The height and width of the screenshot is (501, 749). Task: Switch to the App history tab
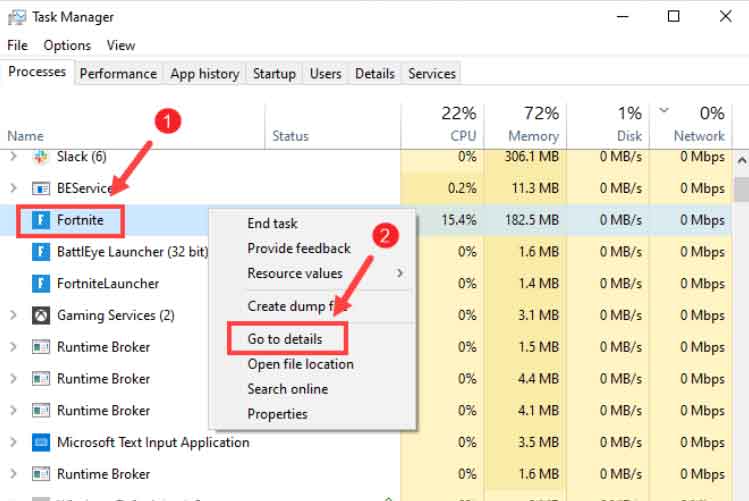pyautogui.click(x=204, y=74)
